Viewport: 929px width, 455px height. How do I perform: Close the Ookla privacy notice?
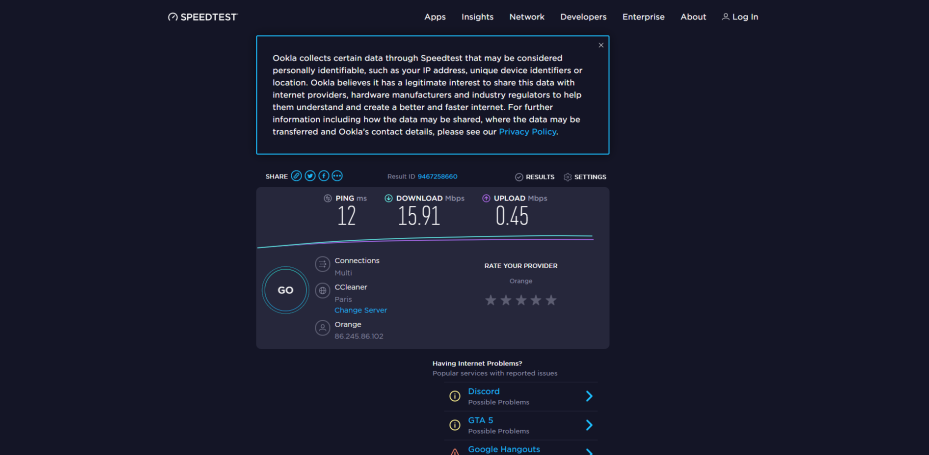[x=601, y=45]
